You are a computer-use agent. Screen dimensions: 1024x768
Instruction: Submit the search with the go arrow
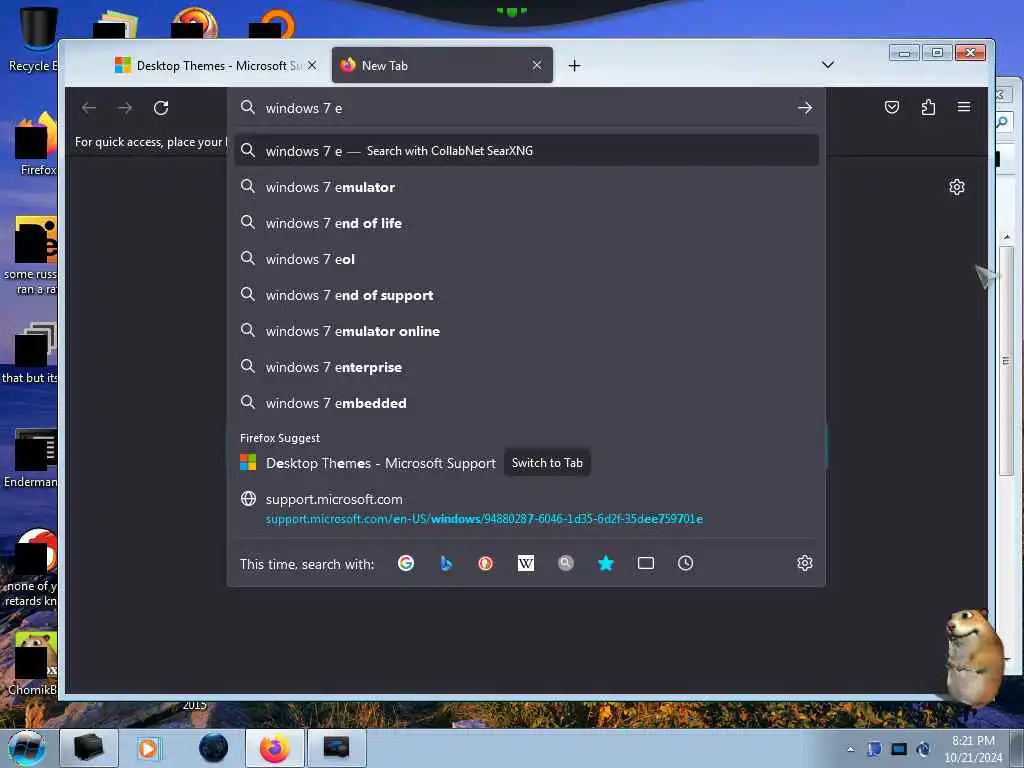(x=805, y=108)
